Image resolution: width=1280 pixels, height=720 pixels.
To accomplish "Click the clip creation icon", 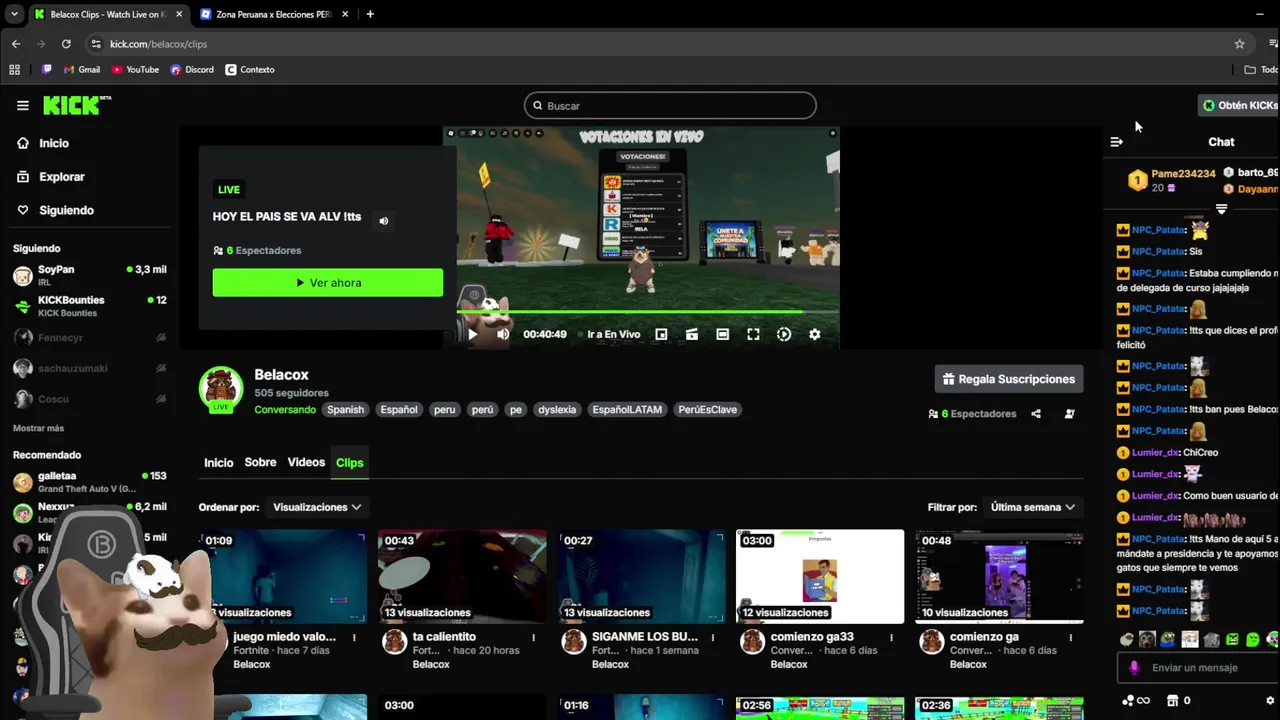I will click(691, 334).
